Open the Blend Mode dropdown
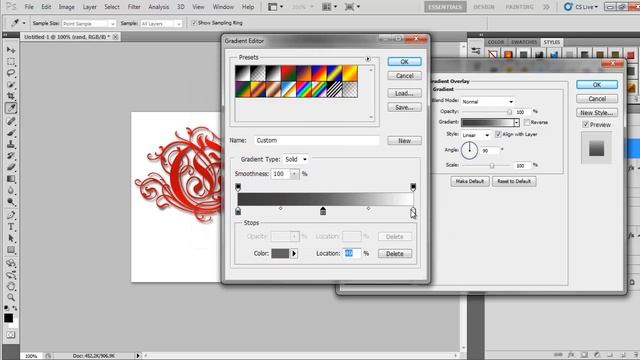Viewport: 640px width, 360px height. tap(488, 101)
